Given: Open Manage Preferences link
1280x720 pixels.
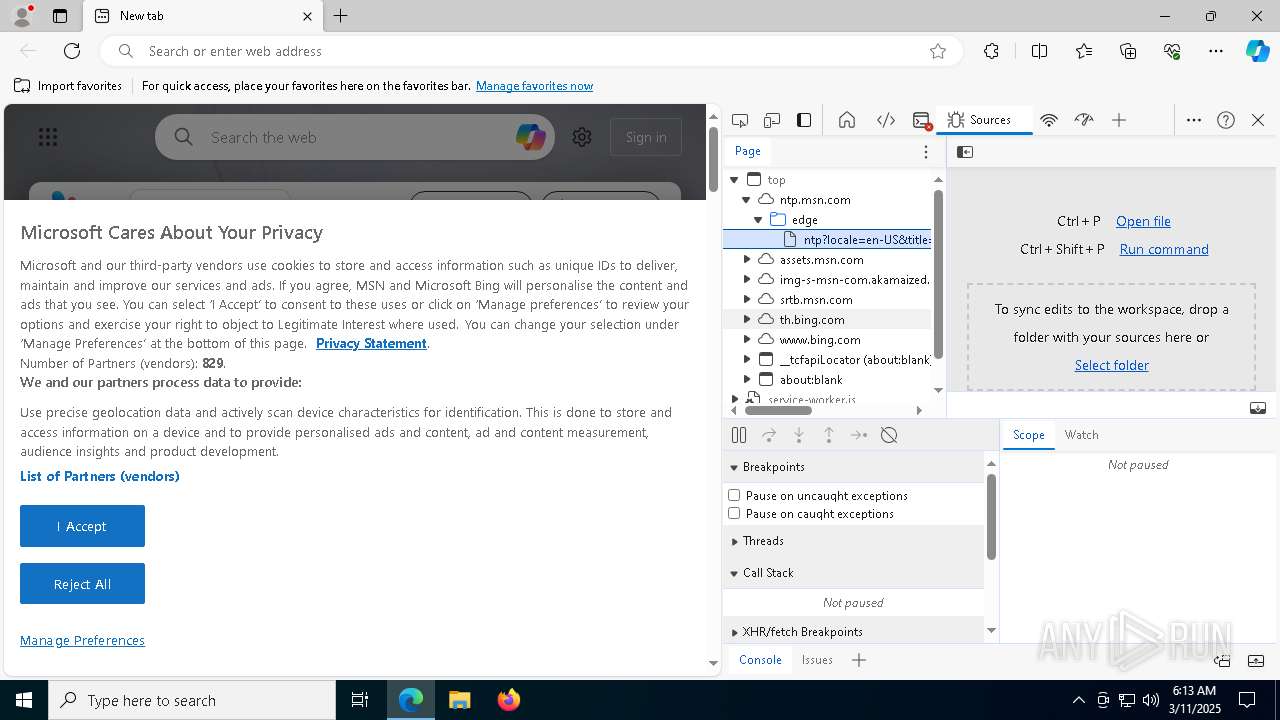Looking at the screenshot, I should click(82, 640).
